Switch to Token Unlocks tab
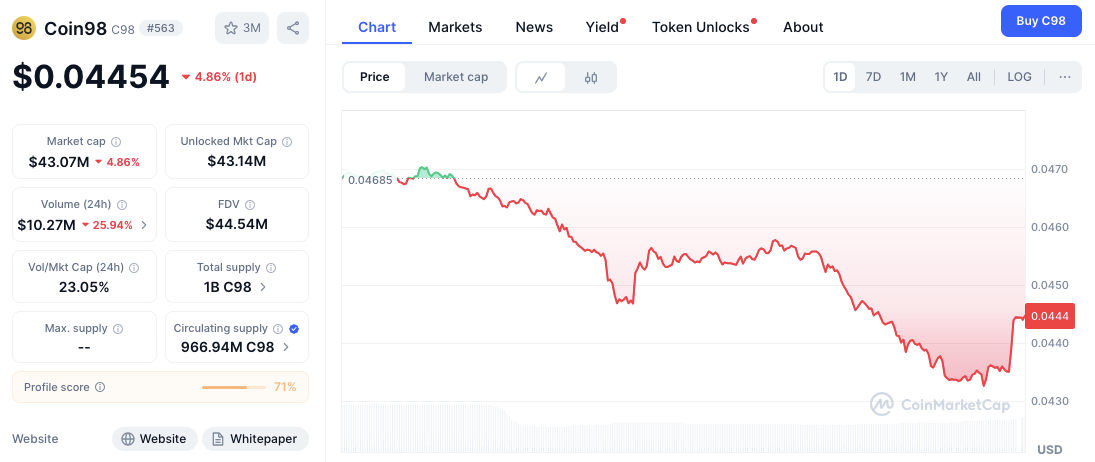This screenshot has height=462, width=1095. pos(700,27)
